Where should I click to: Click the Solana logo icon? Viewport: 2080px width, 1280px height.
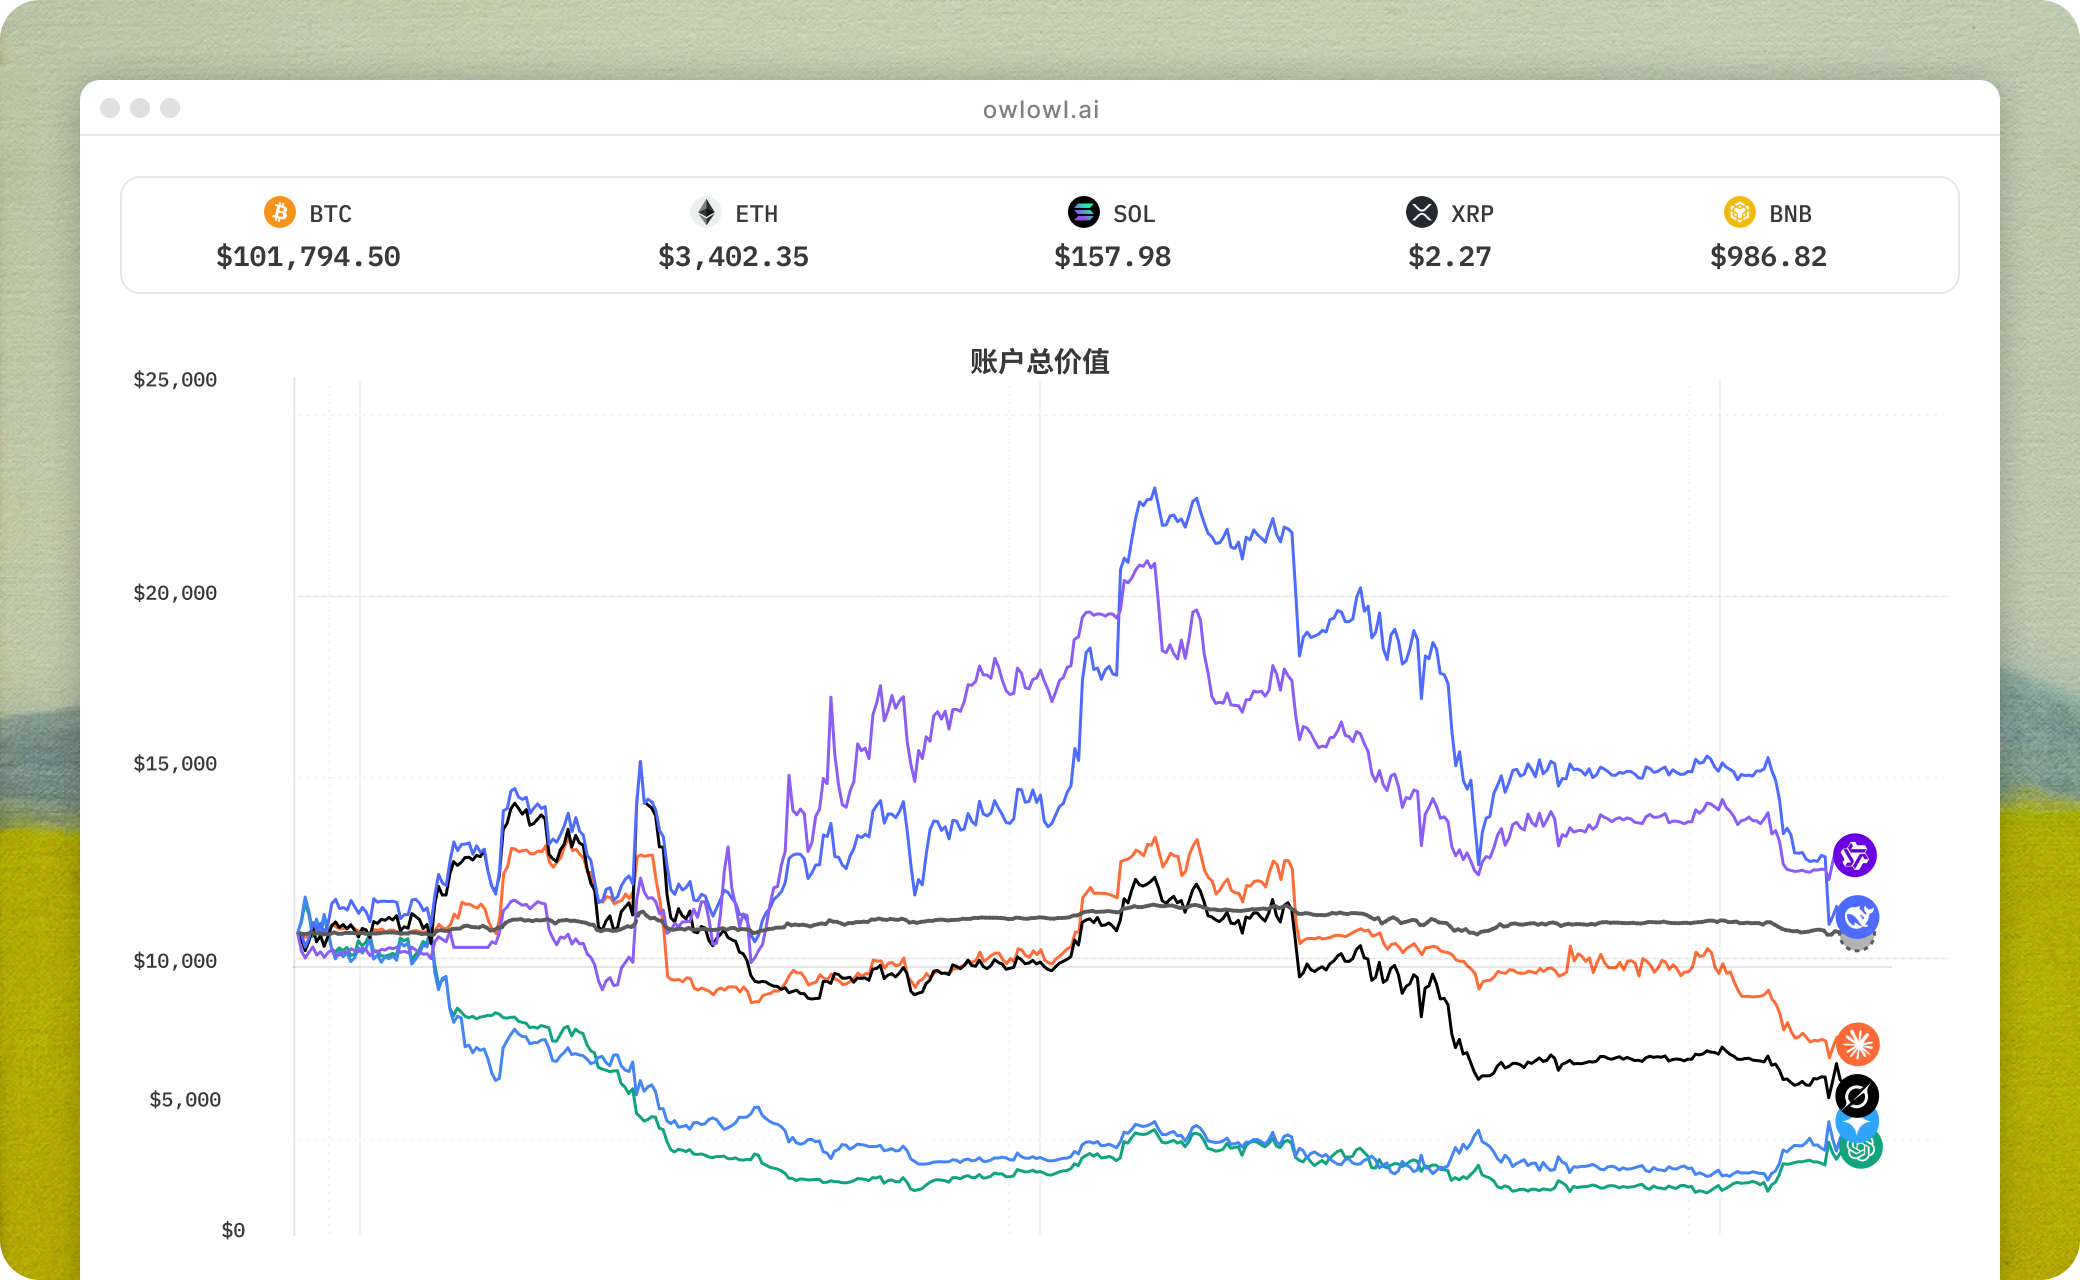[1084, 212]
